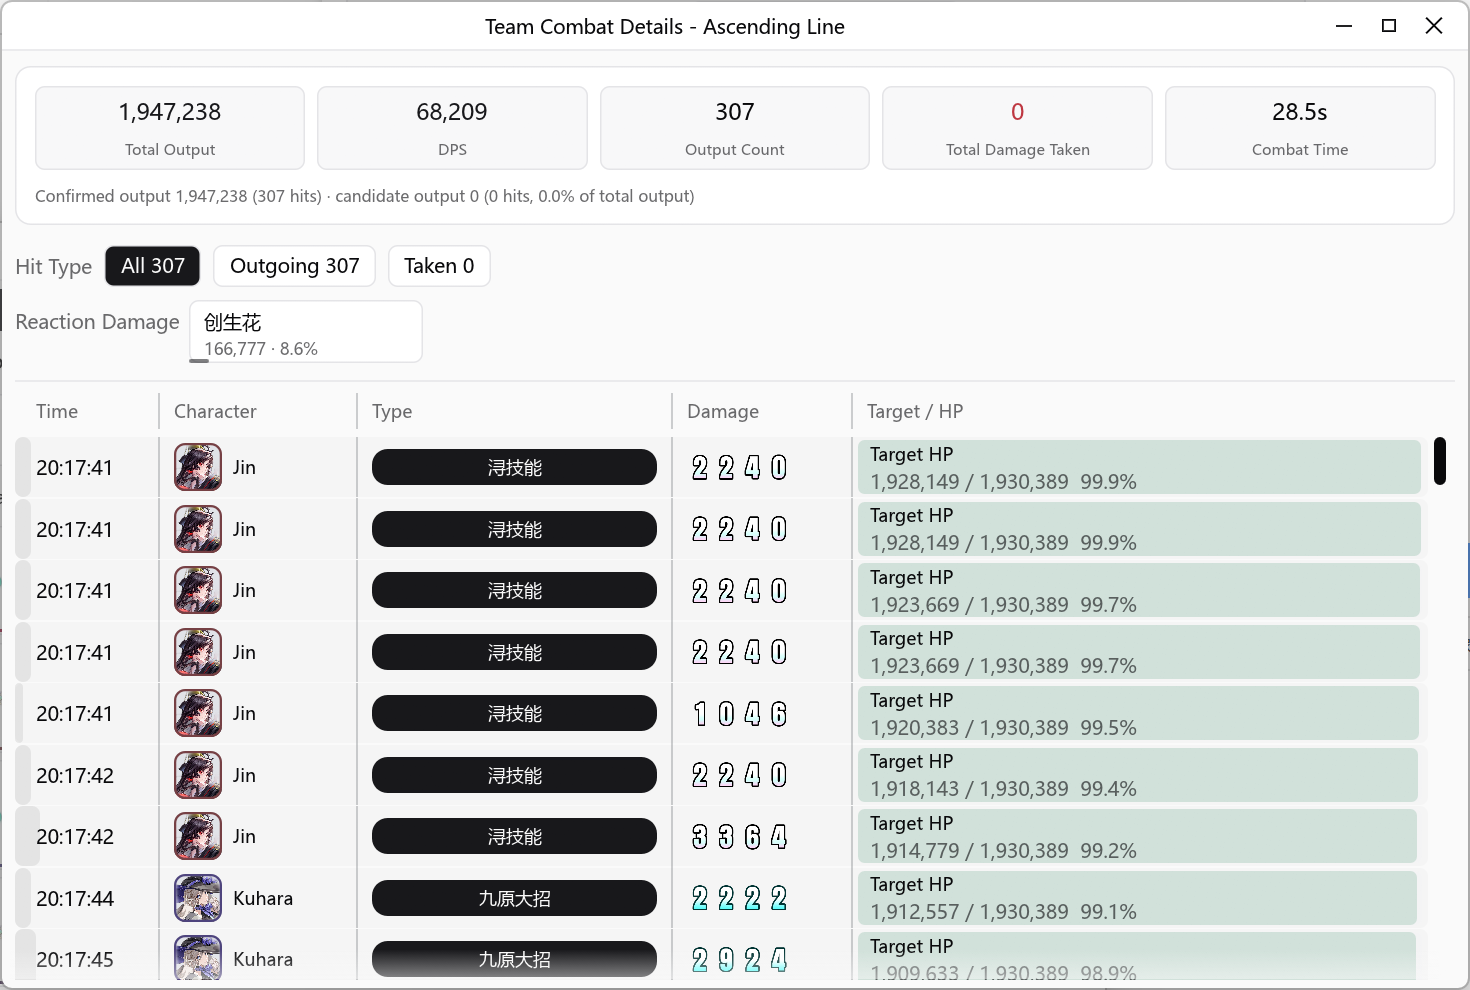Click the 九原大招 type pill in 20:17:44 row
The height and width of the screenshot is (990, 1470).
(x=514, y=898)
